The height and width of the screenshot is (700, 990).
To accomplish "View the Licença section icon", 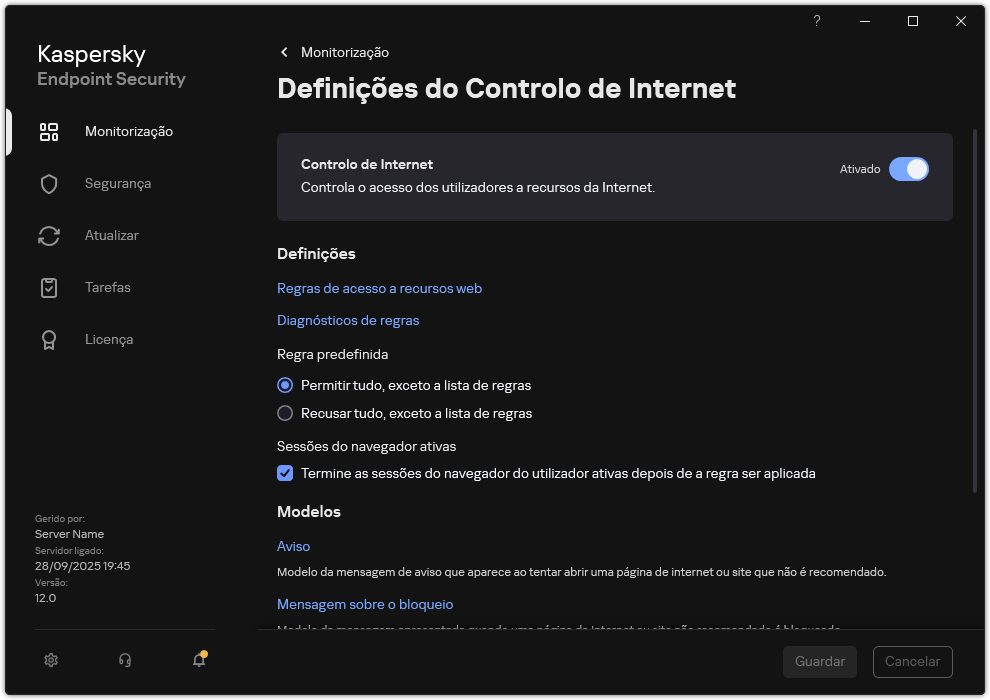I will click(49, 339).
